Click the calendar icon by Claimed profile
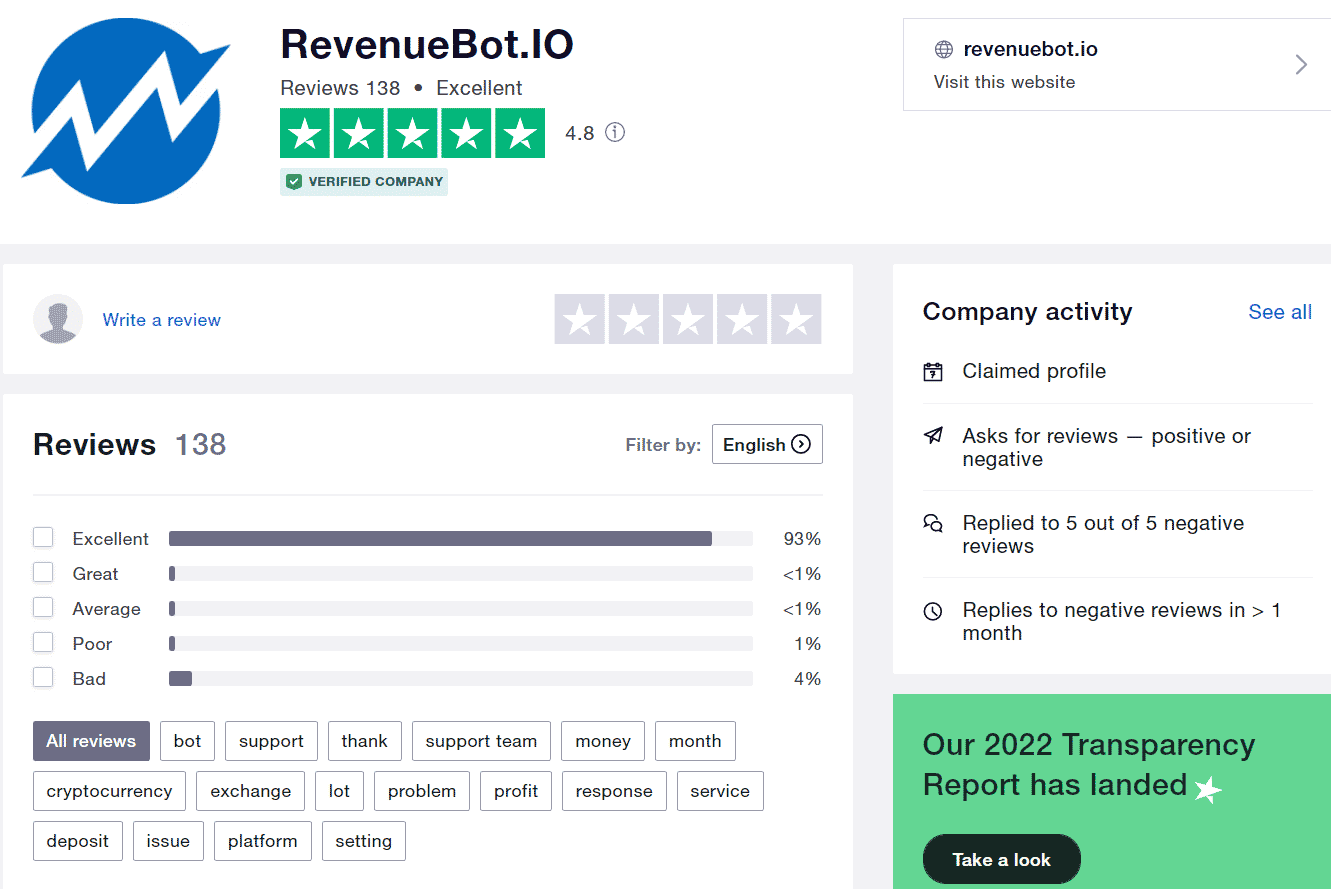 coord(933,372)
